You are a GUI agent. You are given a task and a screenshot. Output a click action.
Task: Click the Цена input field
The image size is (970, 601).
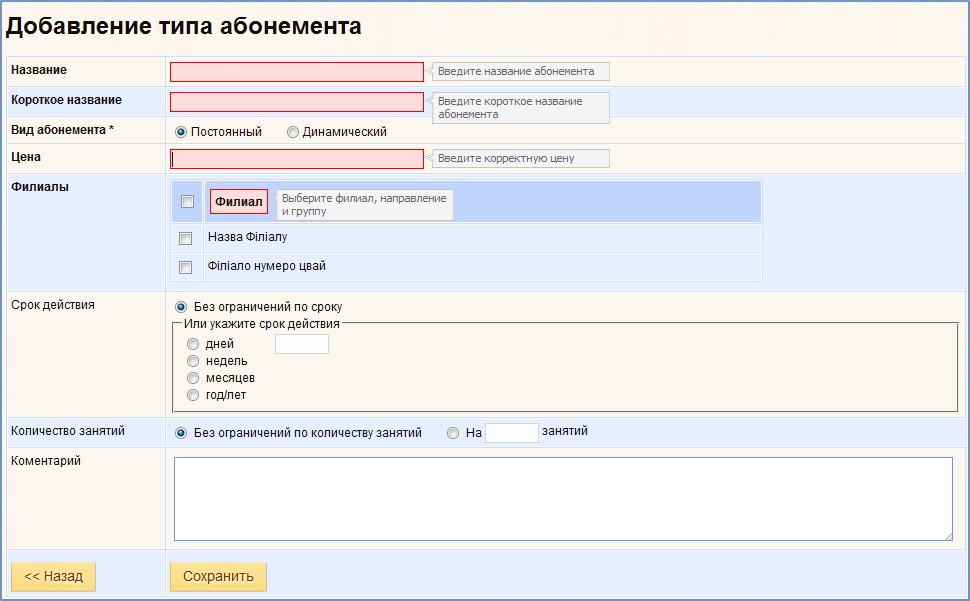(297, 159)
